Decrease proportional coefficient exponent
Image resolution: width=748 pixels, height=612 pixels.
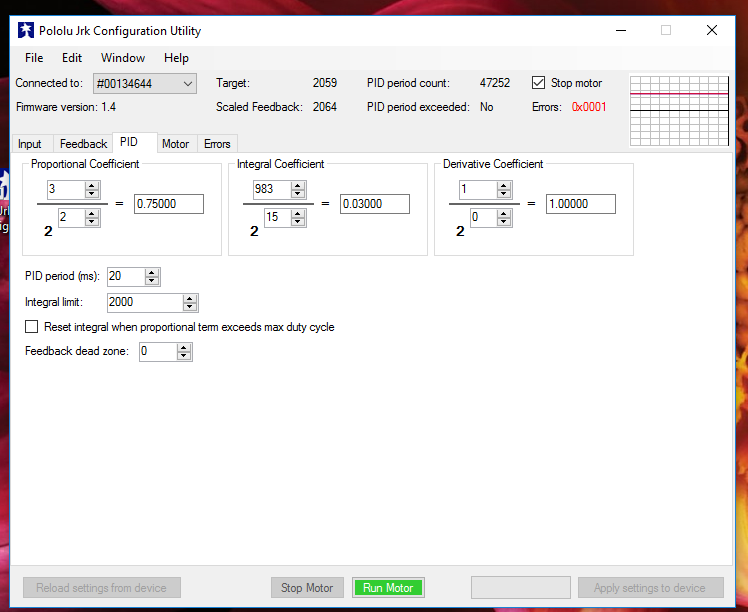(92, 222)
